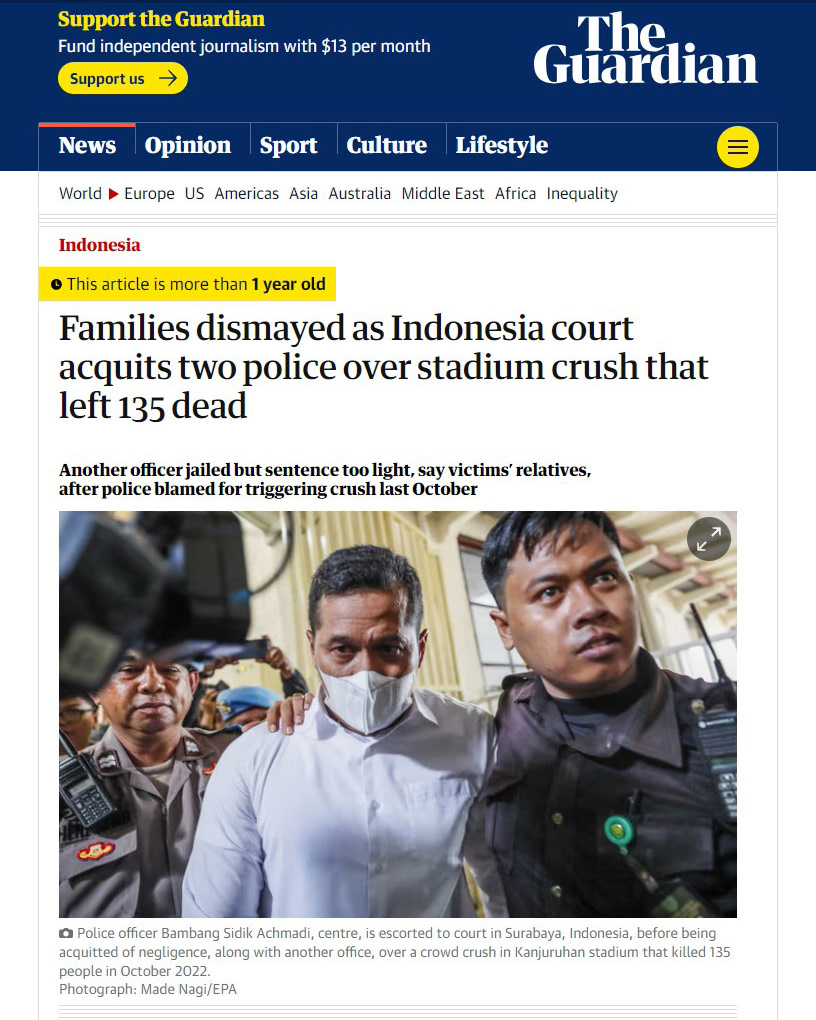Open the Inequality link
Image resolution: width=816 pixels, height=1020 pixels.
tap(582, 194)
